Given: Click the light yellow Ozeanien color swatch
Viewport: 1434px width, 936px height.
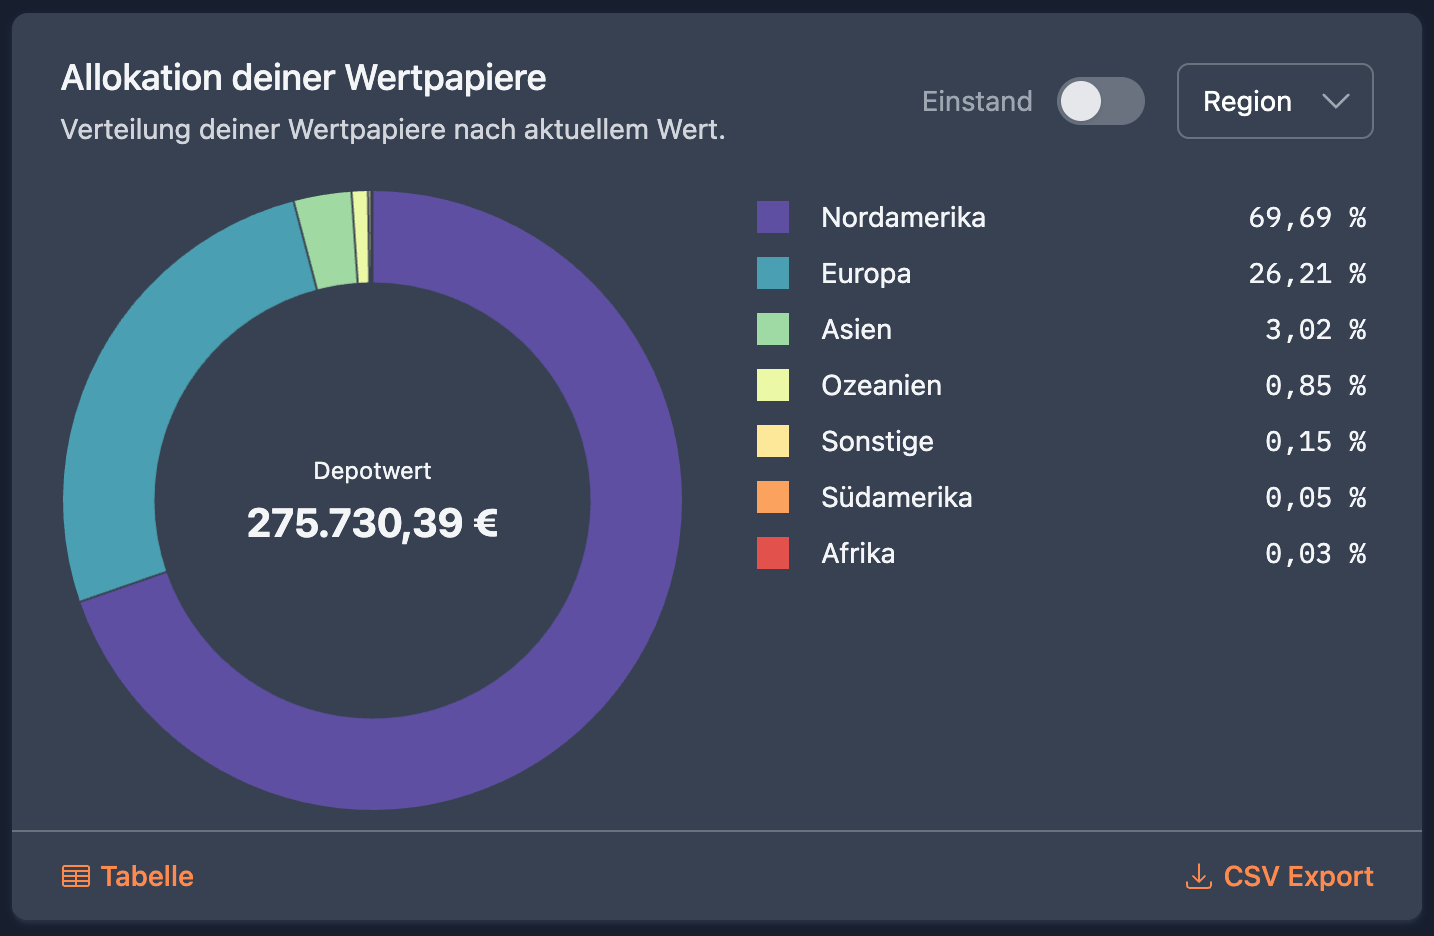Looking at the screenshot, I should 773,385.
